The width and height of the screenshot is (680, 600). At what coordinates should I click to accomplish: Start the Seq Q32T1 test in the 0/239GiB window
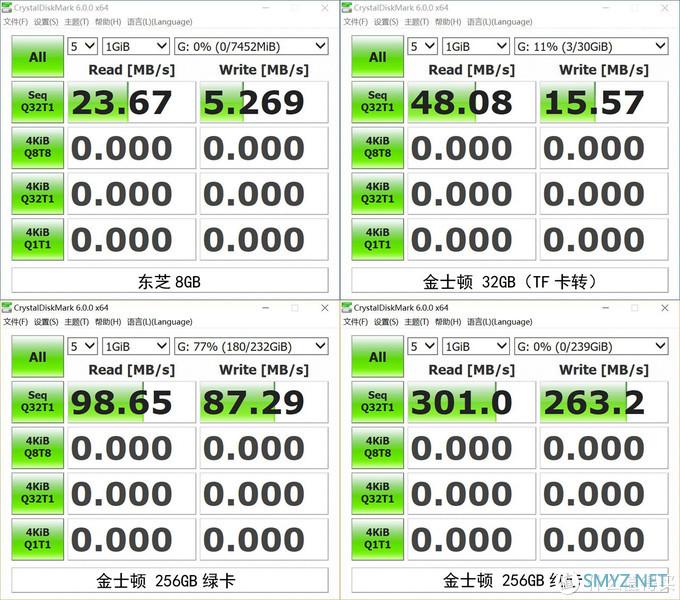(x=378, y=402)
